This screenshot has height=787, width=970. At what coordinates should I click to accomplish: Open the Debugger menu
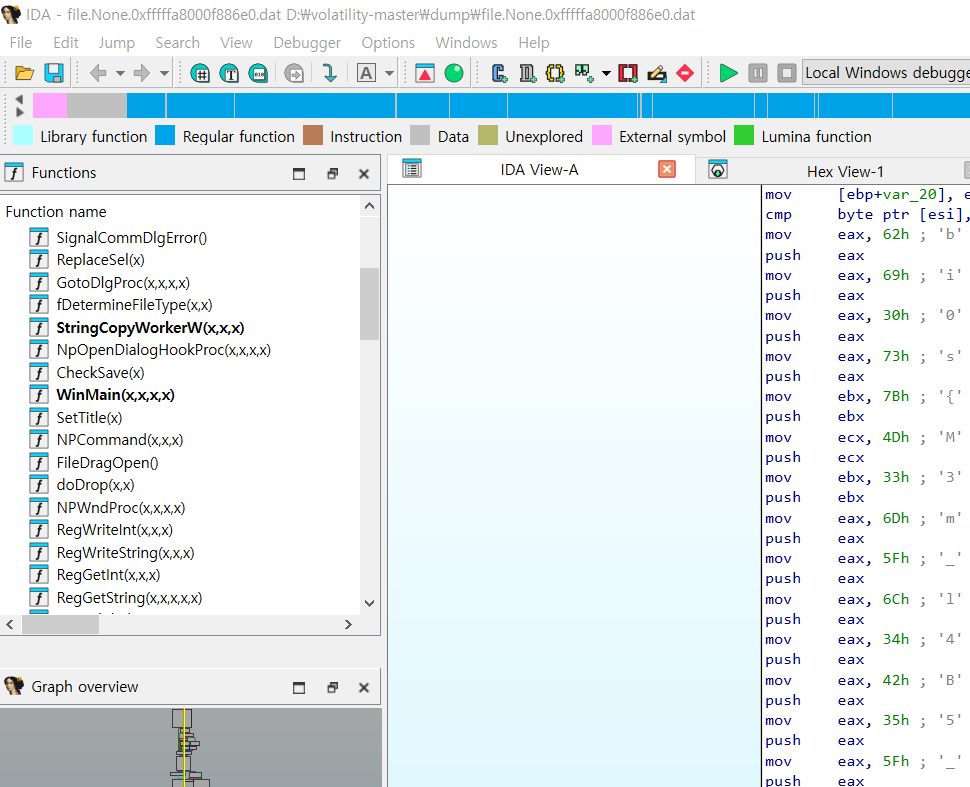pyautogui.click(x=307, y=43)
